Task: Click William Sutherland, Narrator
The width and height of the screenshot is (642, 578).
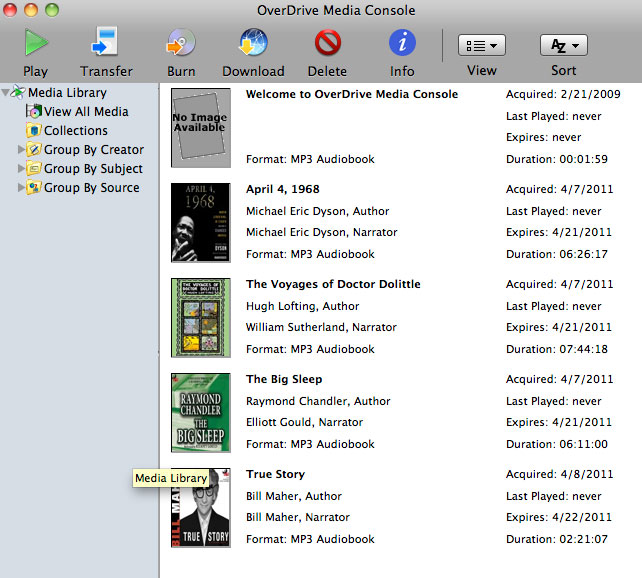Action: click(x=321, y=327)
